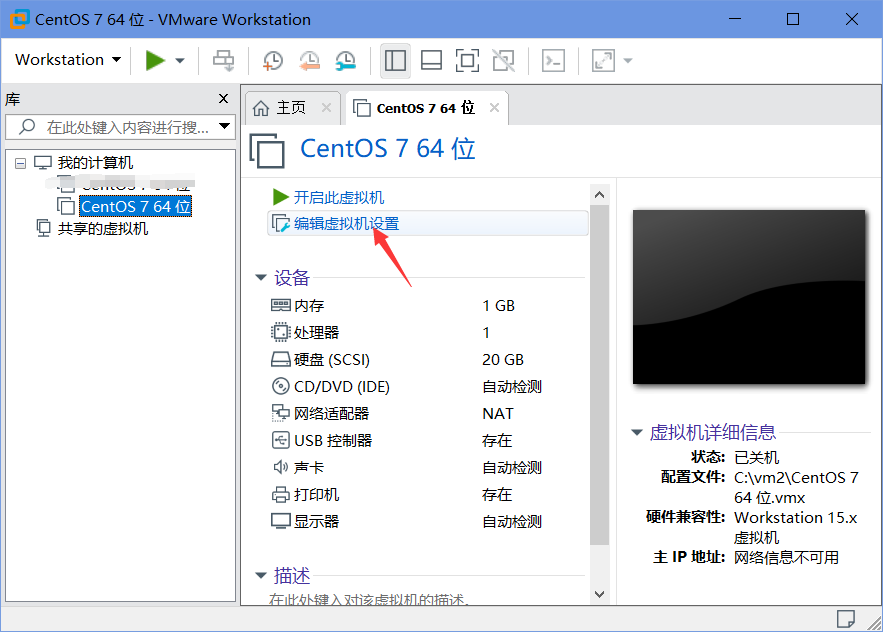Click the CD/DVD disc icon
Screen dimensions: 883x632
280,386
